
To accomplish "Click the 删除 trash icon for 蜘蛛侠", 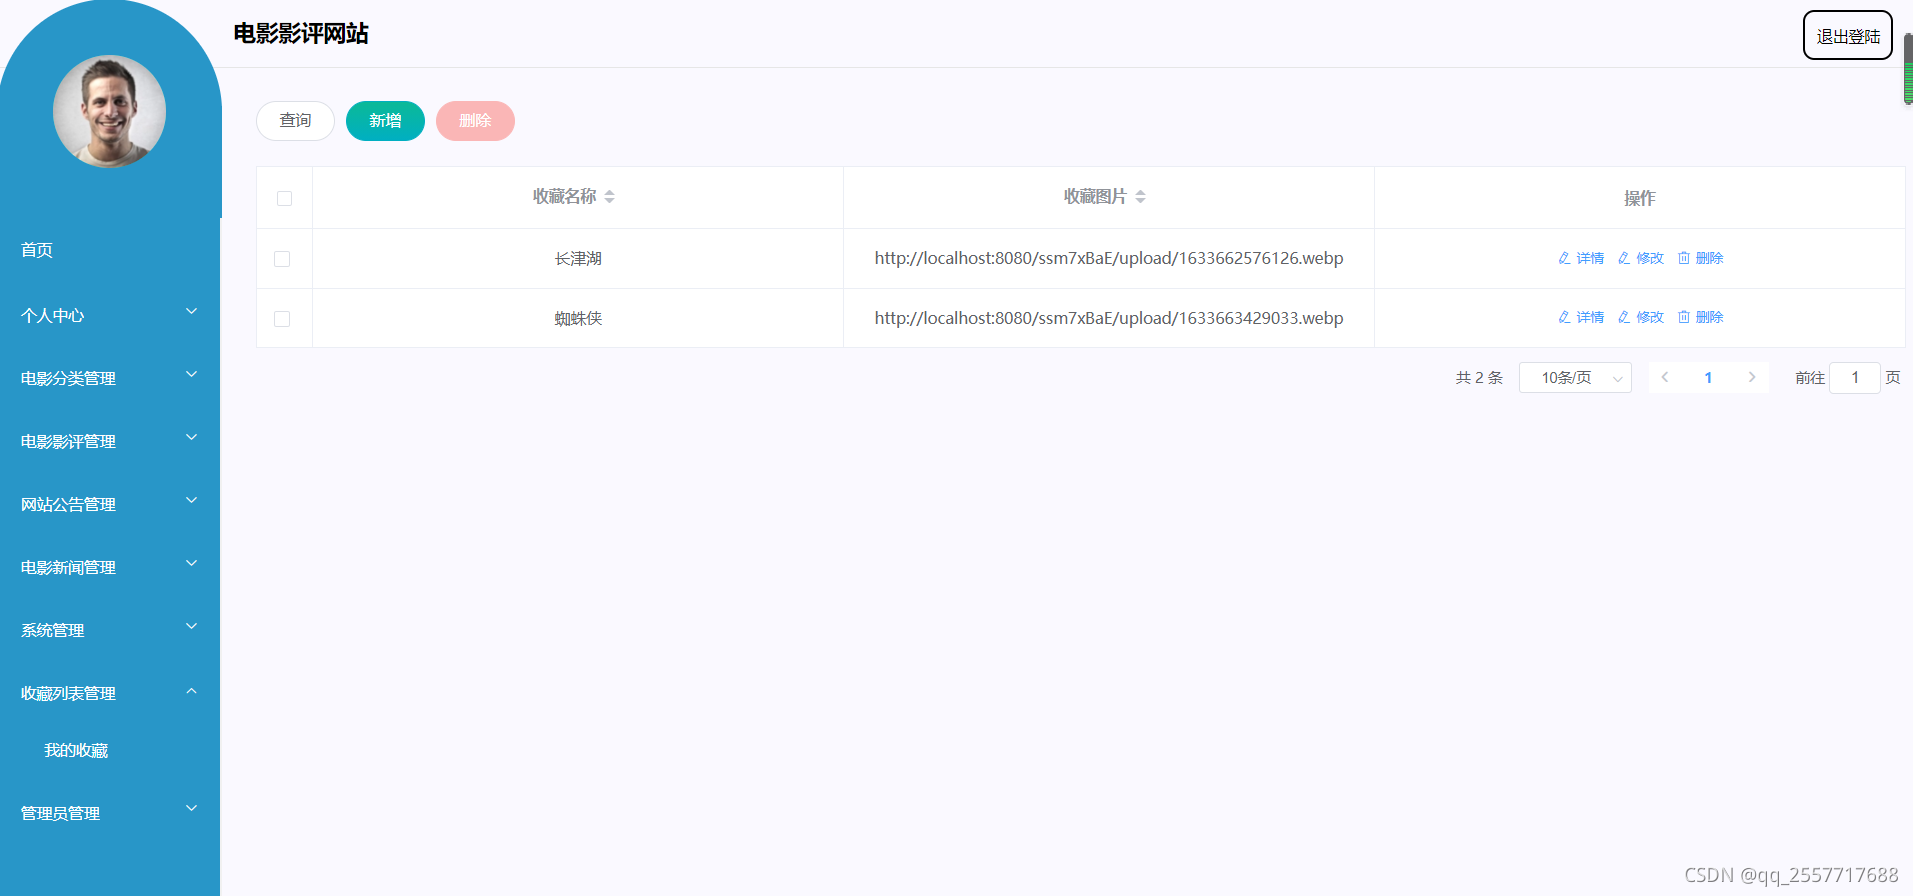I will (x=1684, y=317).
